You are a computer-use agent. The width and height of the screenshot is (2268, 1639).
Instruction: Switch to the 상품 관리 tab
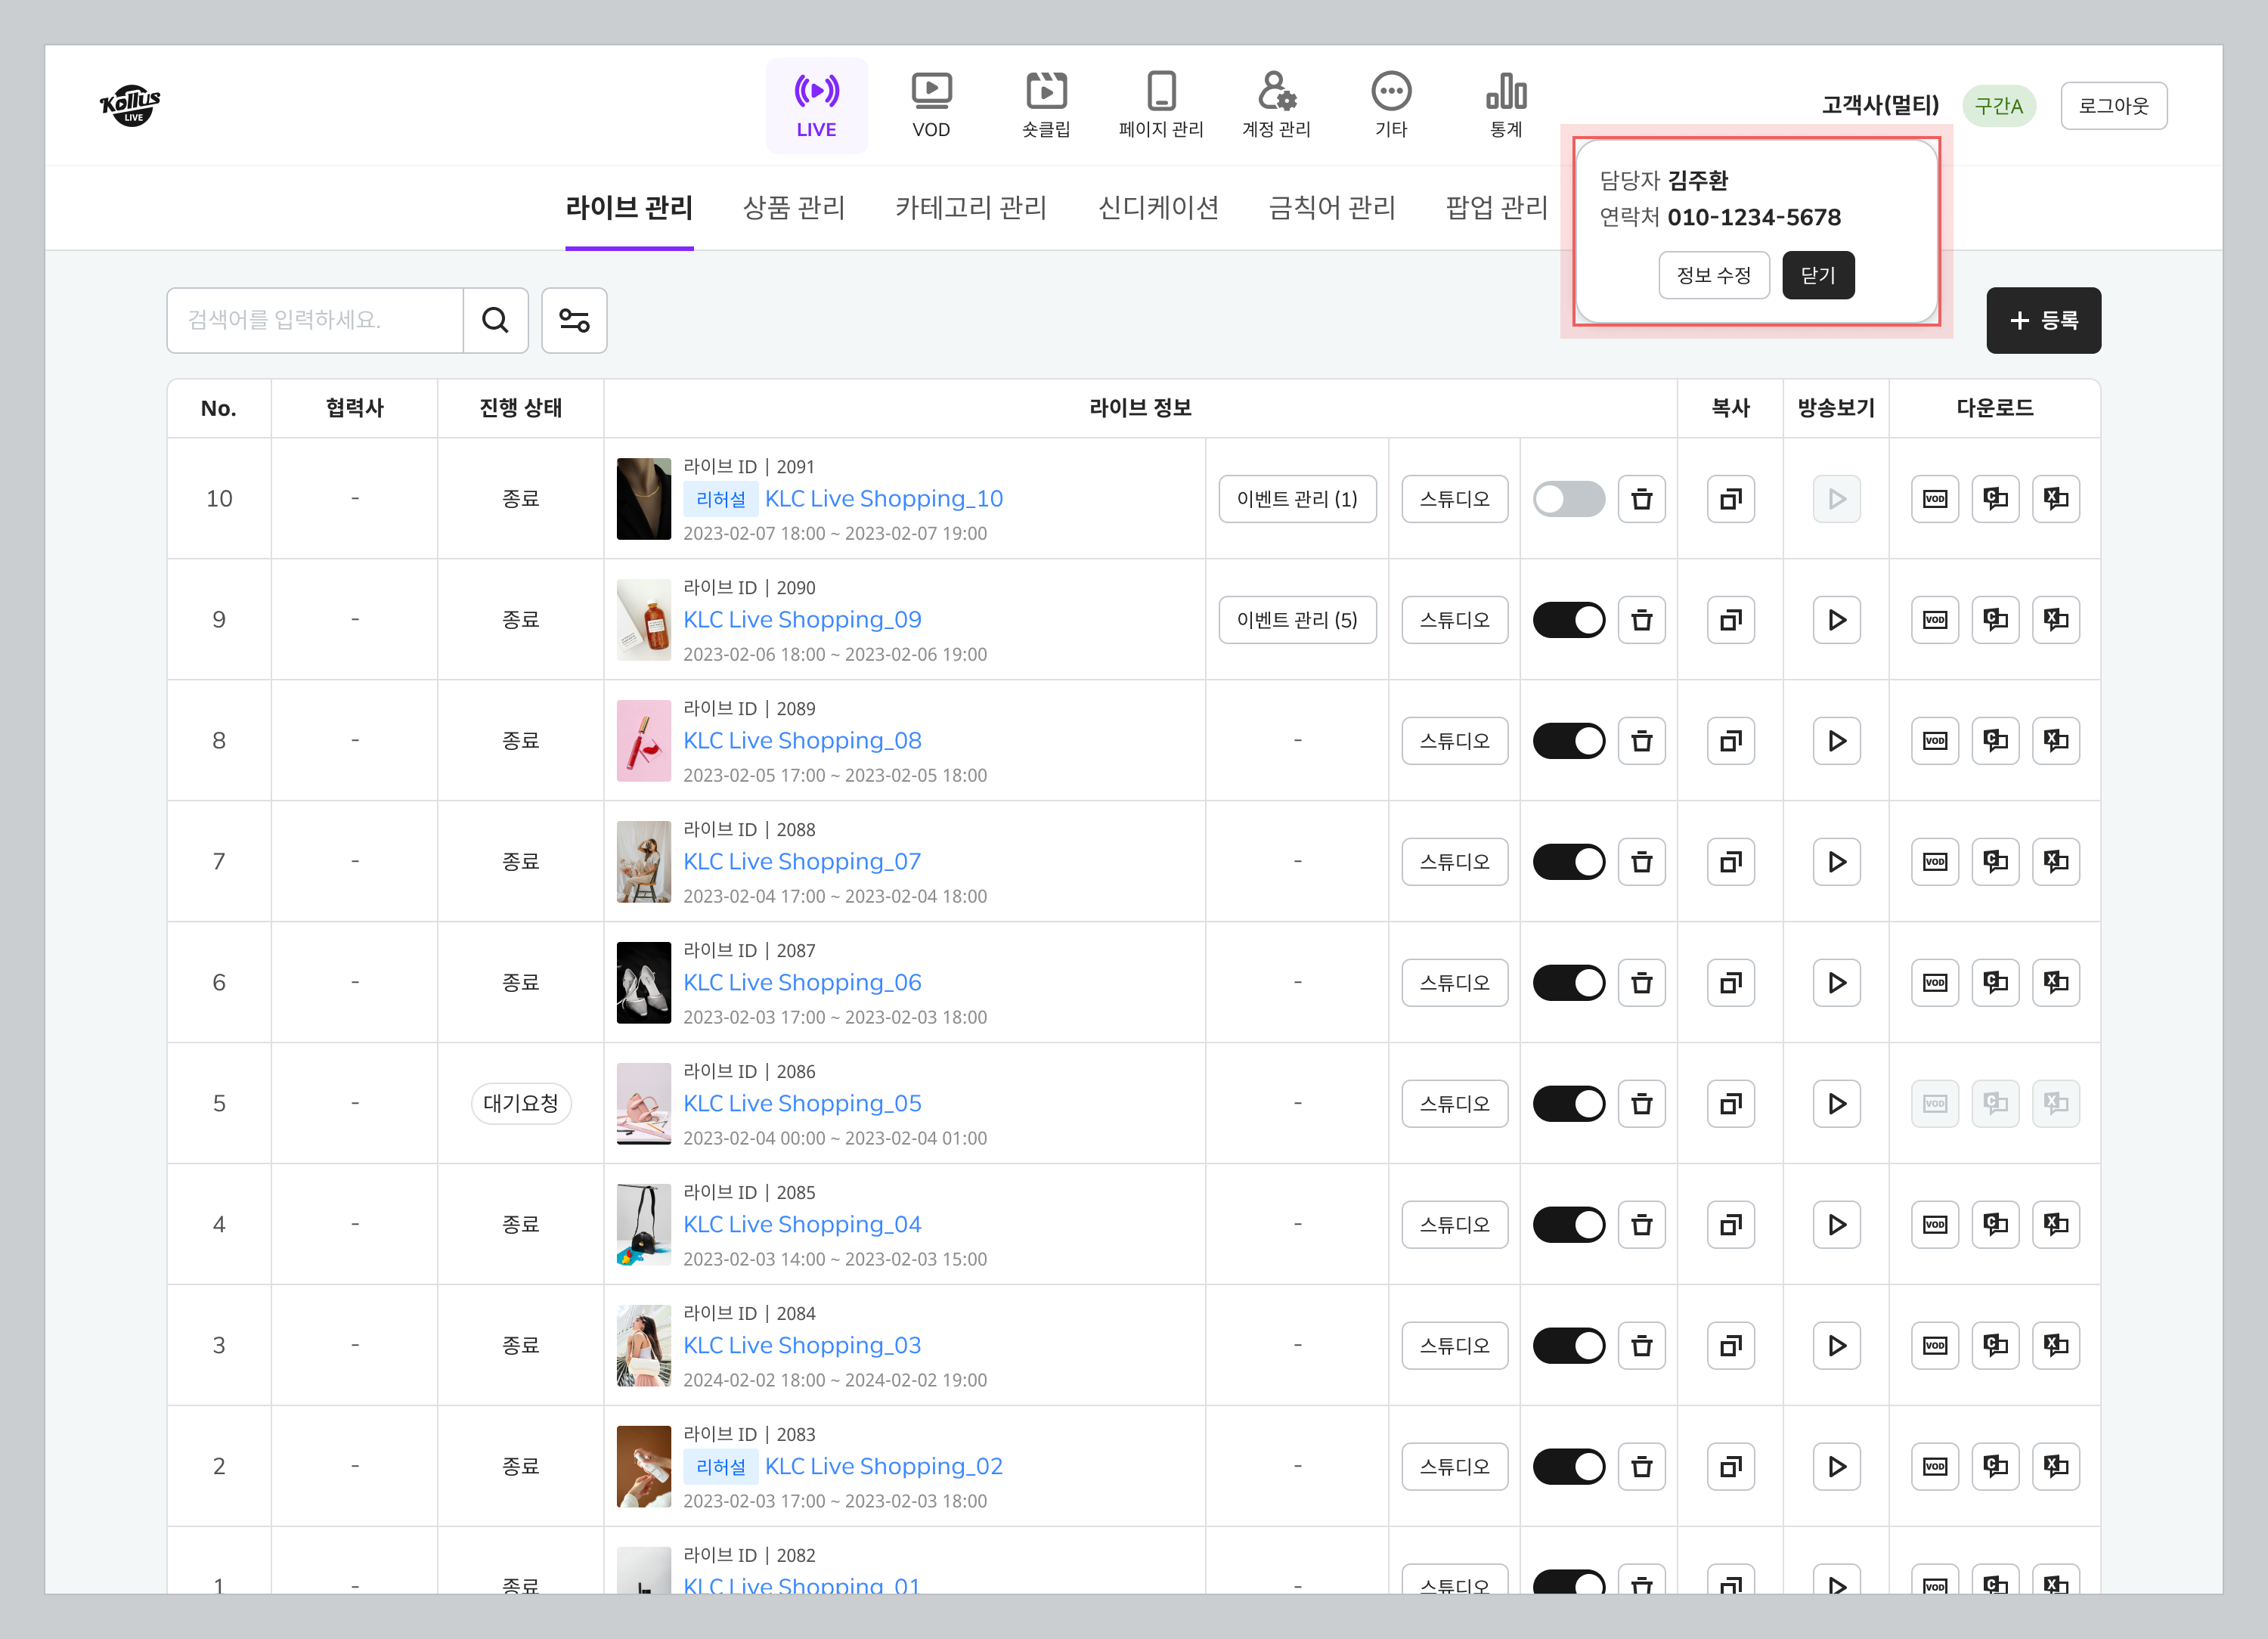click(x=794, y=208)
